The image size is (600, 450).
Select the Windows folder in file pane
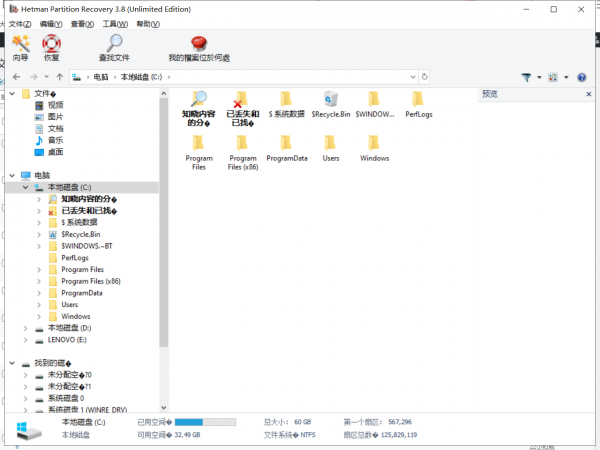[374, 148]
